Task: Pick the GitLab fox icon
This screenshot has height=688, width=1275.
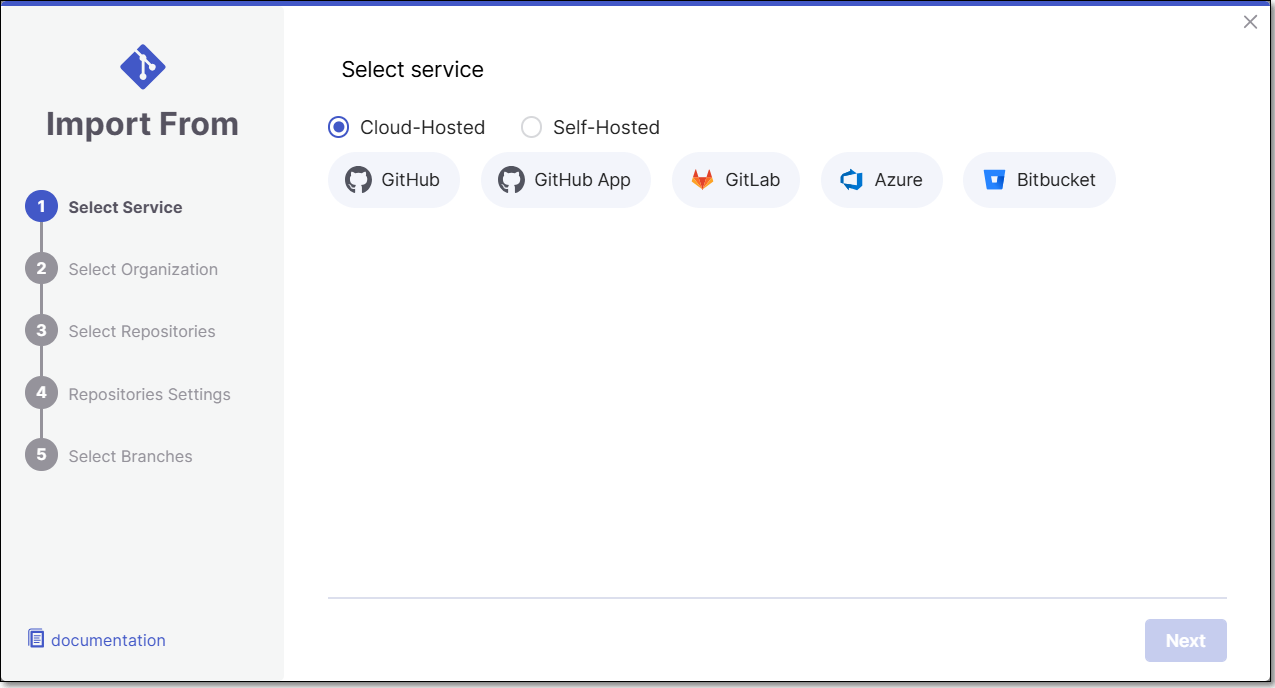Action: 703,180
